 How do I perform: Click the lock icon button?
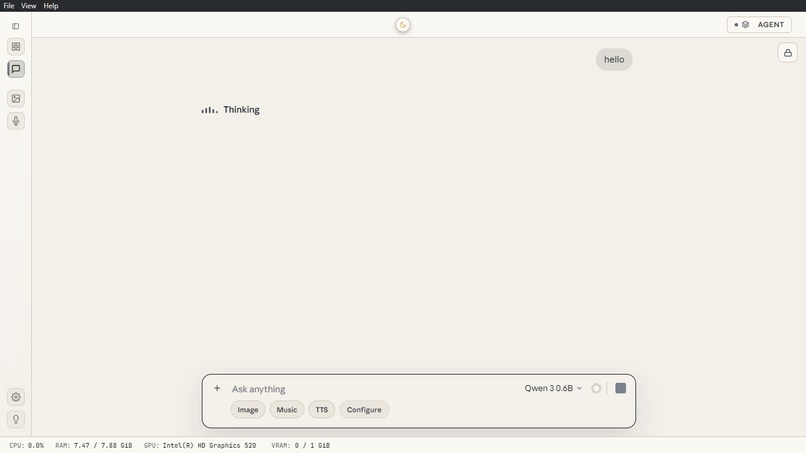tap(787, 53)
